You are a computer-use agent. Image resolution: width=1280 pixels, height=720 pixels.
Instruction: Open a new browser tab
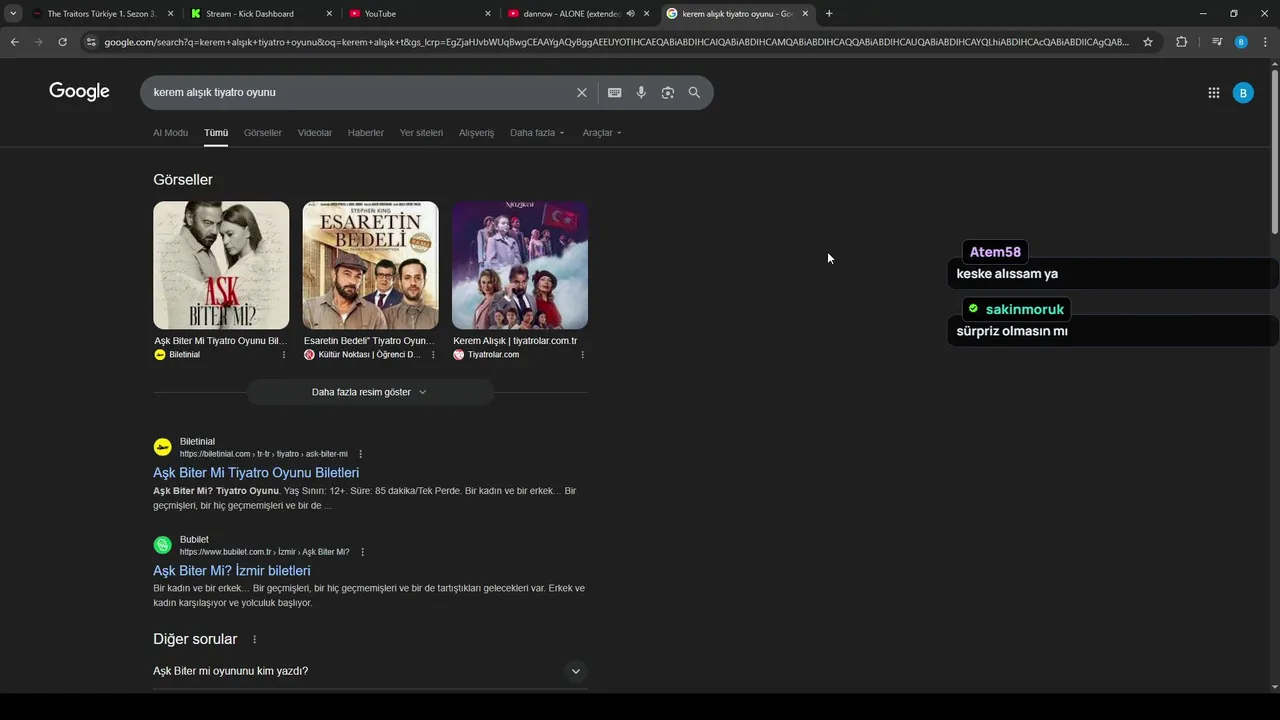click(x=829, y=14)
